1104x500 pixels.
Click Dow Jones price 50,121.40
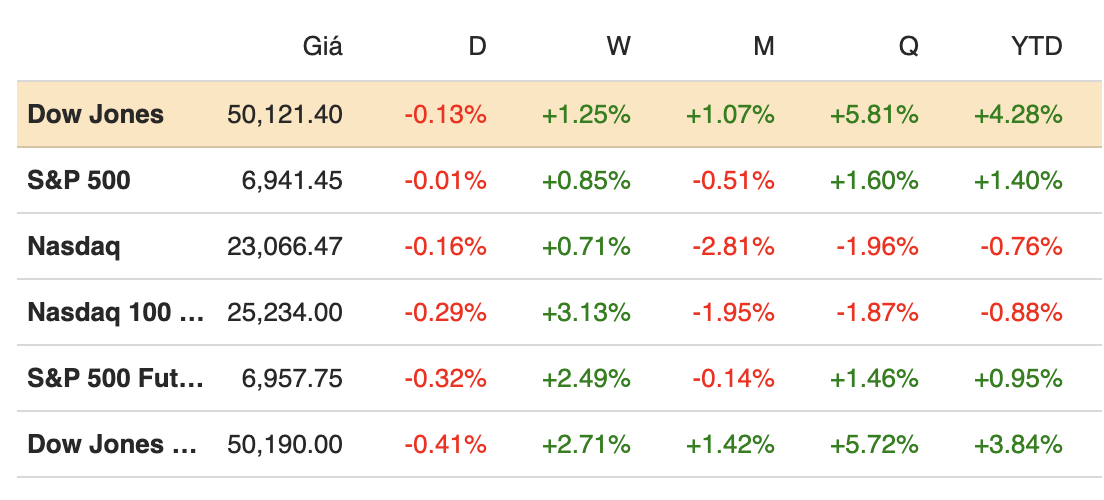pos(285,114)
